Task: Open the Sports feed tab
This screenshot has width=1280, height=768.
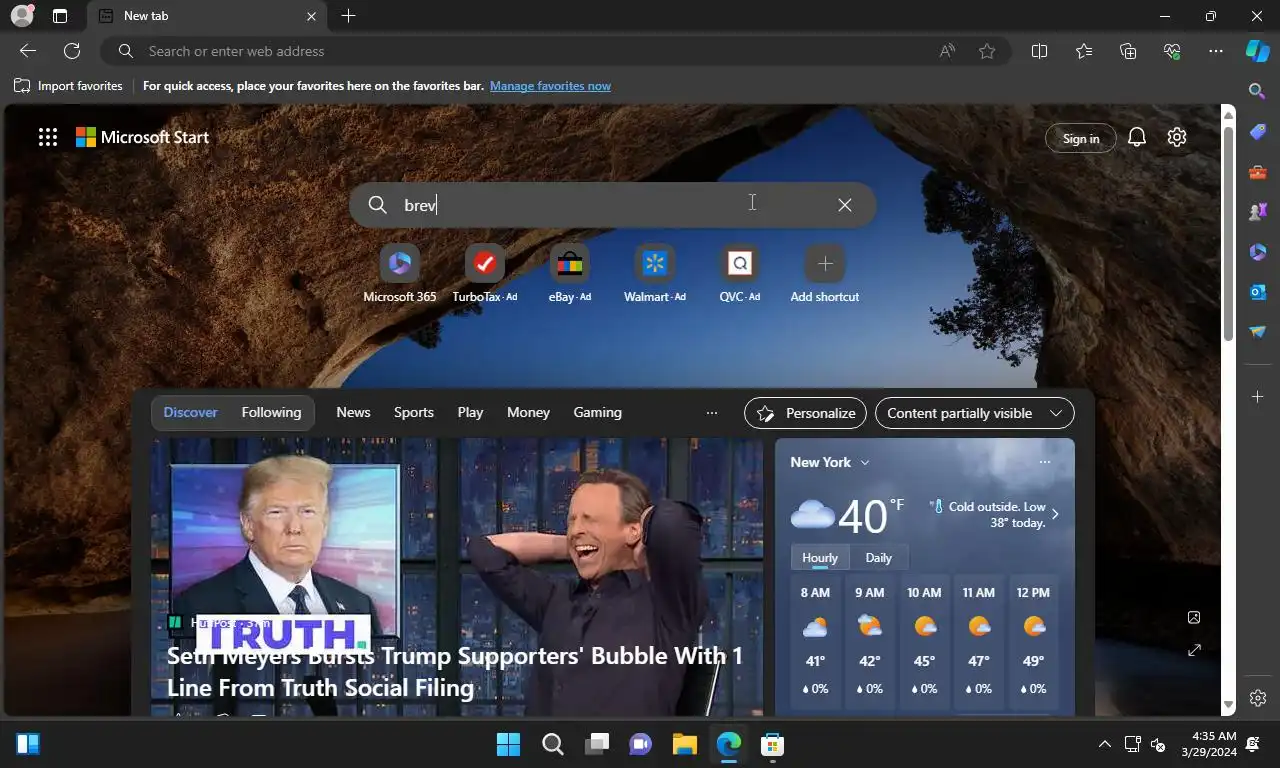Action: coord(414,412)
